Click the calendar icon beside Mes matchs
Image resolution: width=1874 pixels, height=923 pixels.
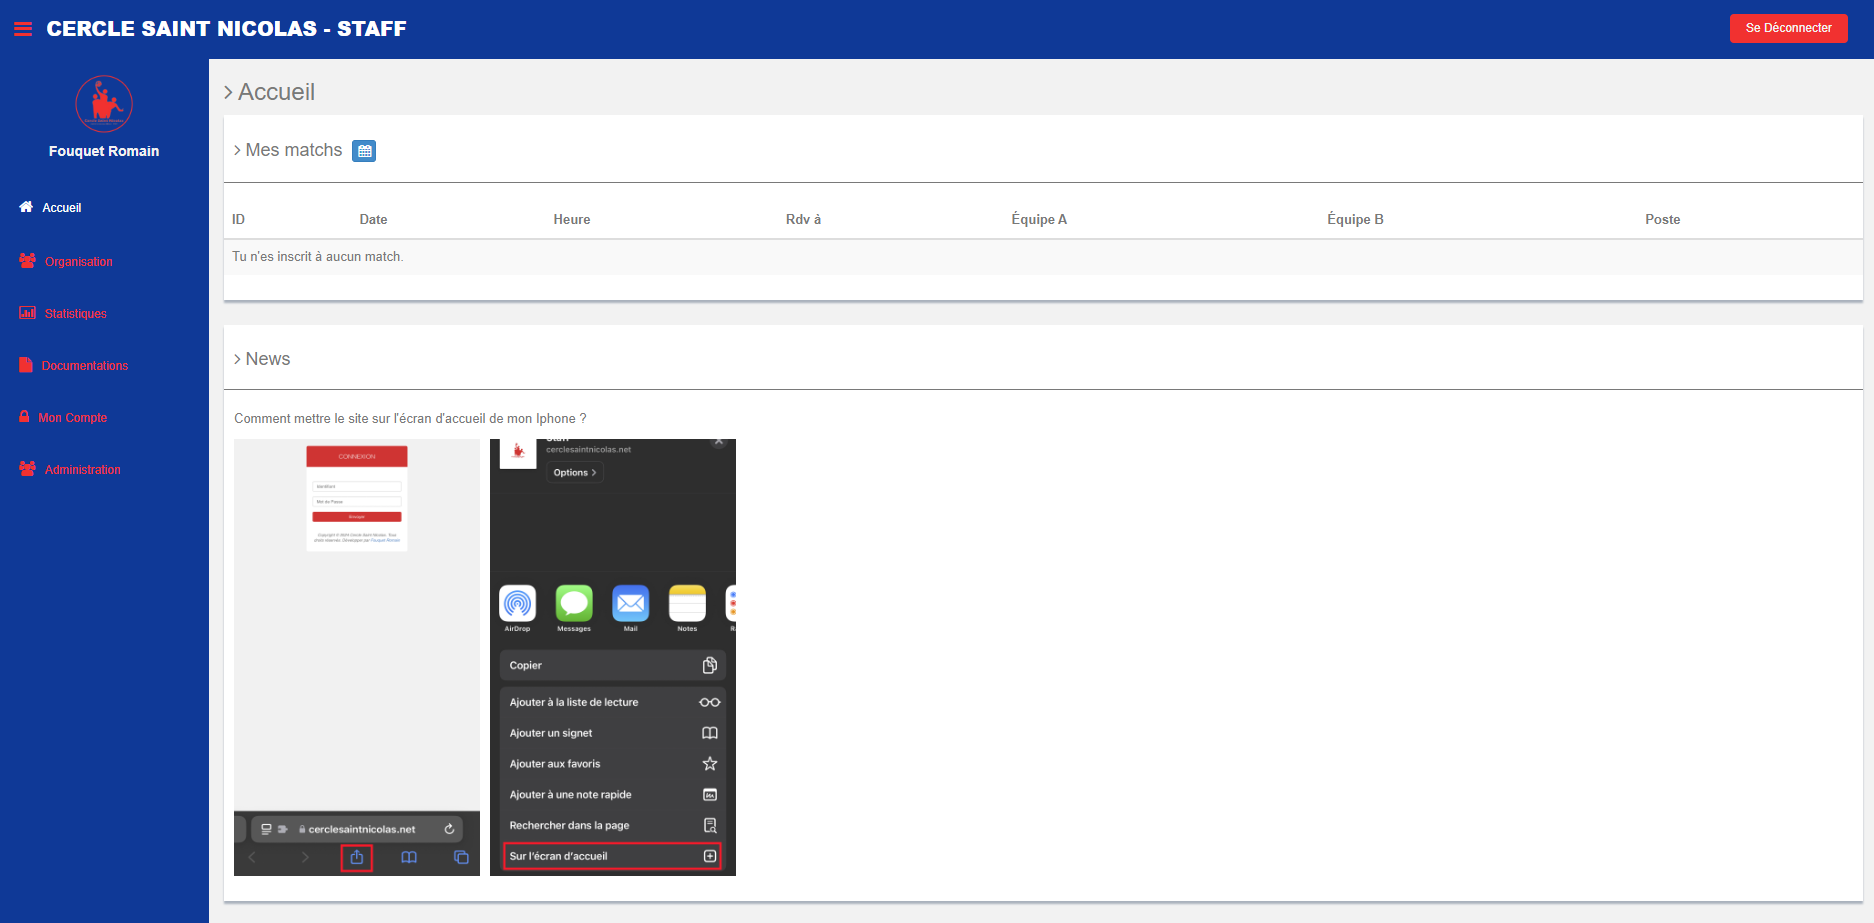pyautogui.click(x=364, y=151)
